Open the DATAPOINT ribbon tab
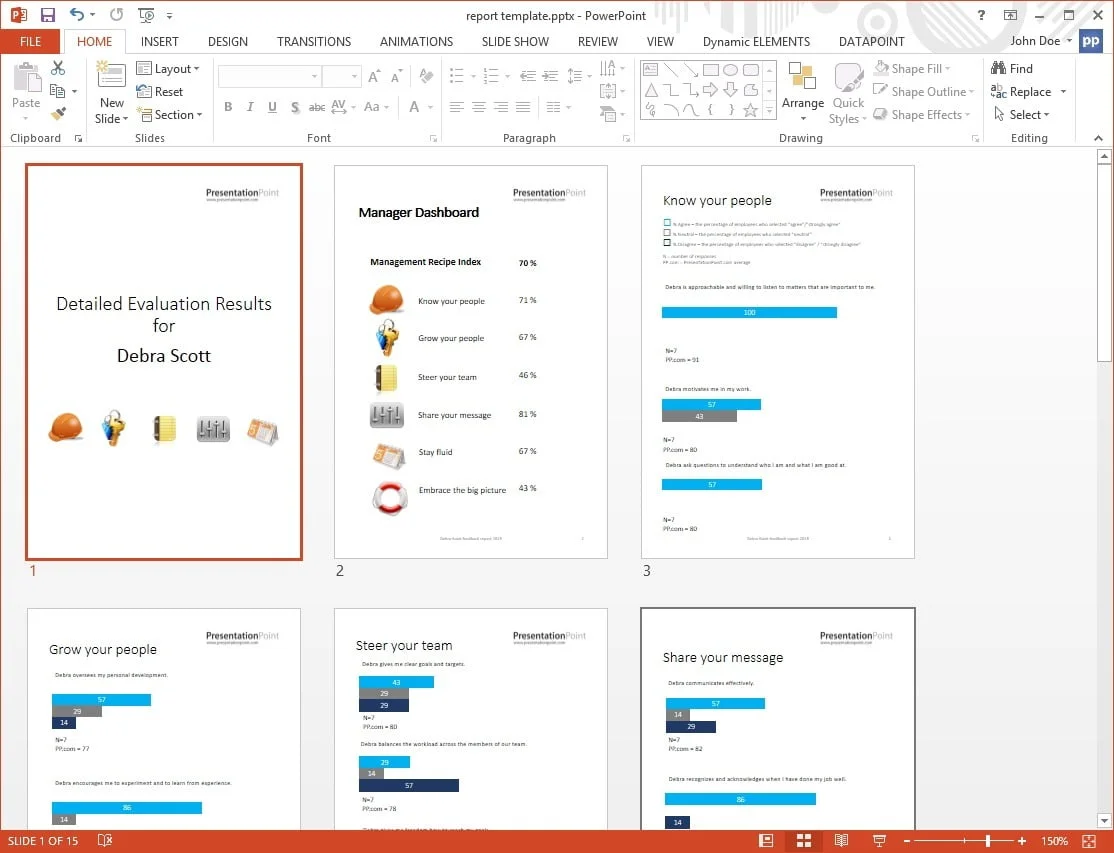This screenshot has height=853, width=1114. [x=871, y=41]
